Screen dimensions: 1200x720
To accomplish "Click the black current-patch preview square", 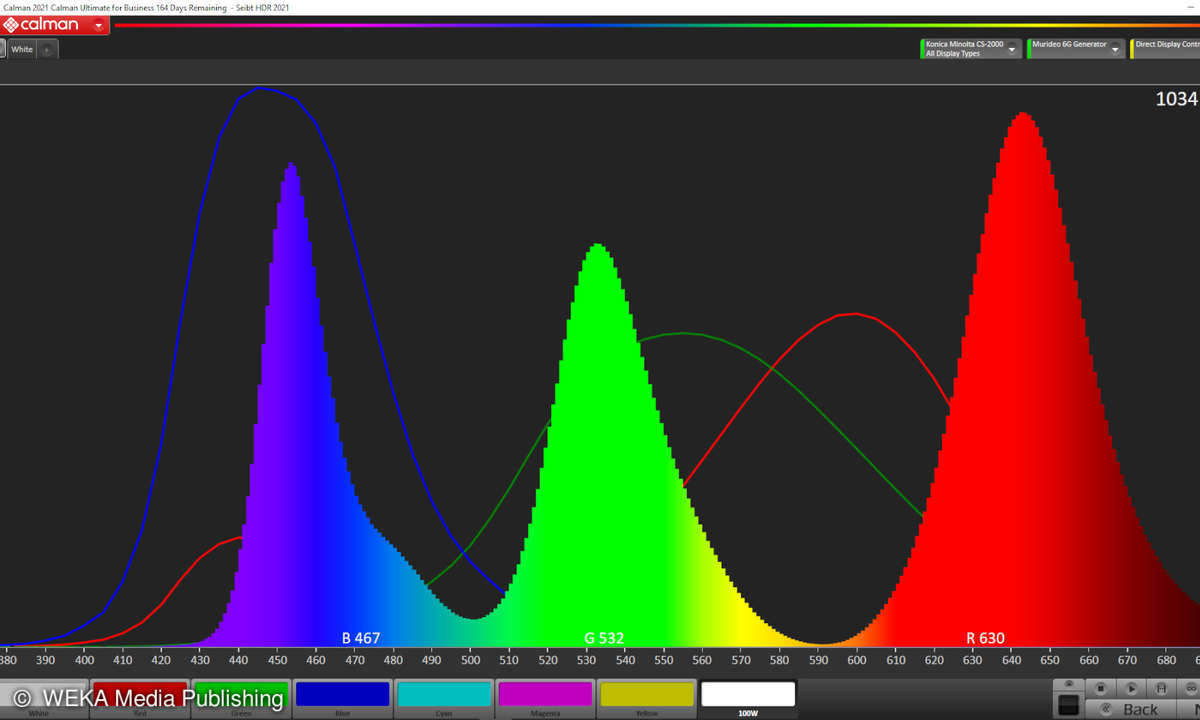I will pos(1069,705).
